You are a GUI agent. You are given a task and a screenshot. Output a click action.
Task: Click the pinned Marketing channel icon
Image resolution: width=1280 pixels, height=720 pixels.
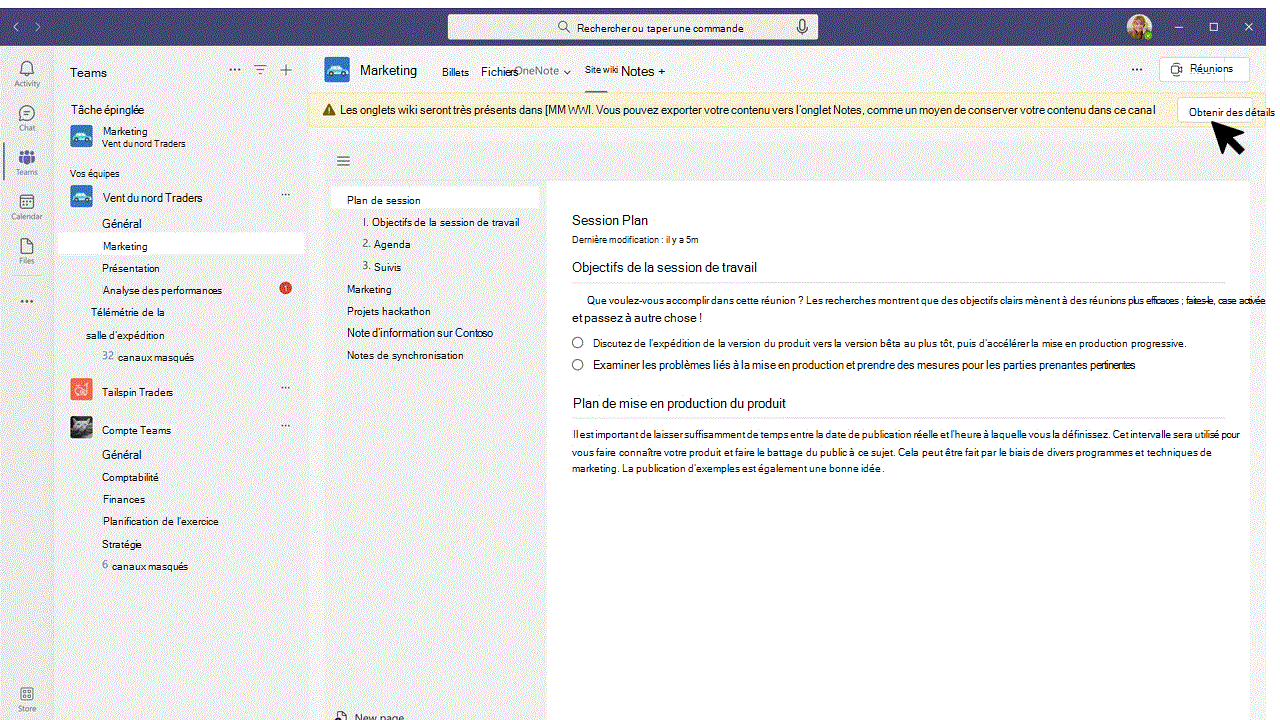pos(82,137)
